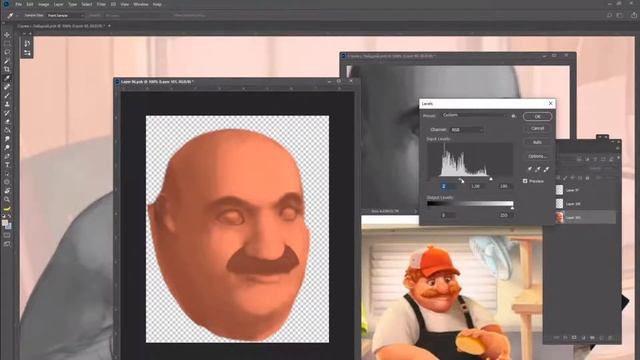Screen dimensions: 640x360
Task: Select the Path Selection tool
Action: click(x=7, y=173)
